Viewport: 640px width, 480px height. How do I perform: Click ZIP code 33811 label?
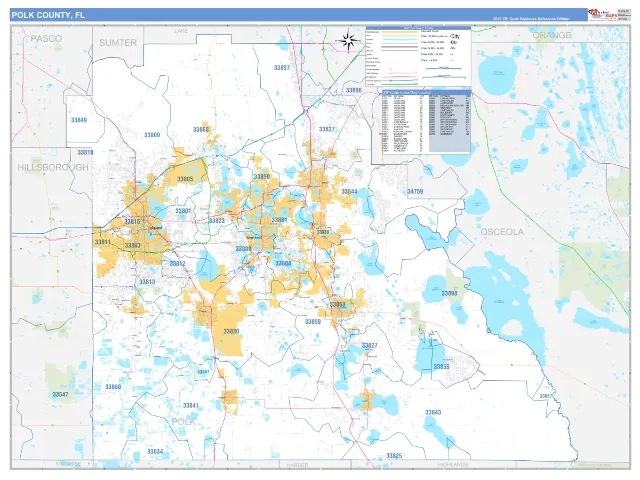(x=103, y=242)
